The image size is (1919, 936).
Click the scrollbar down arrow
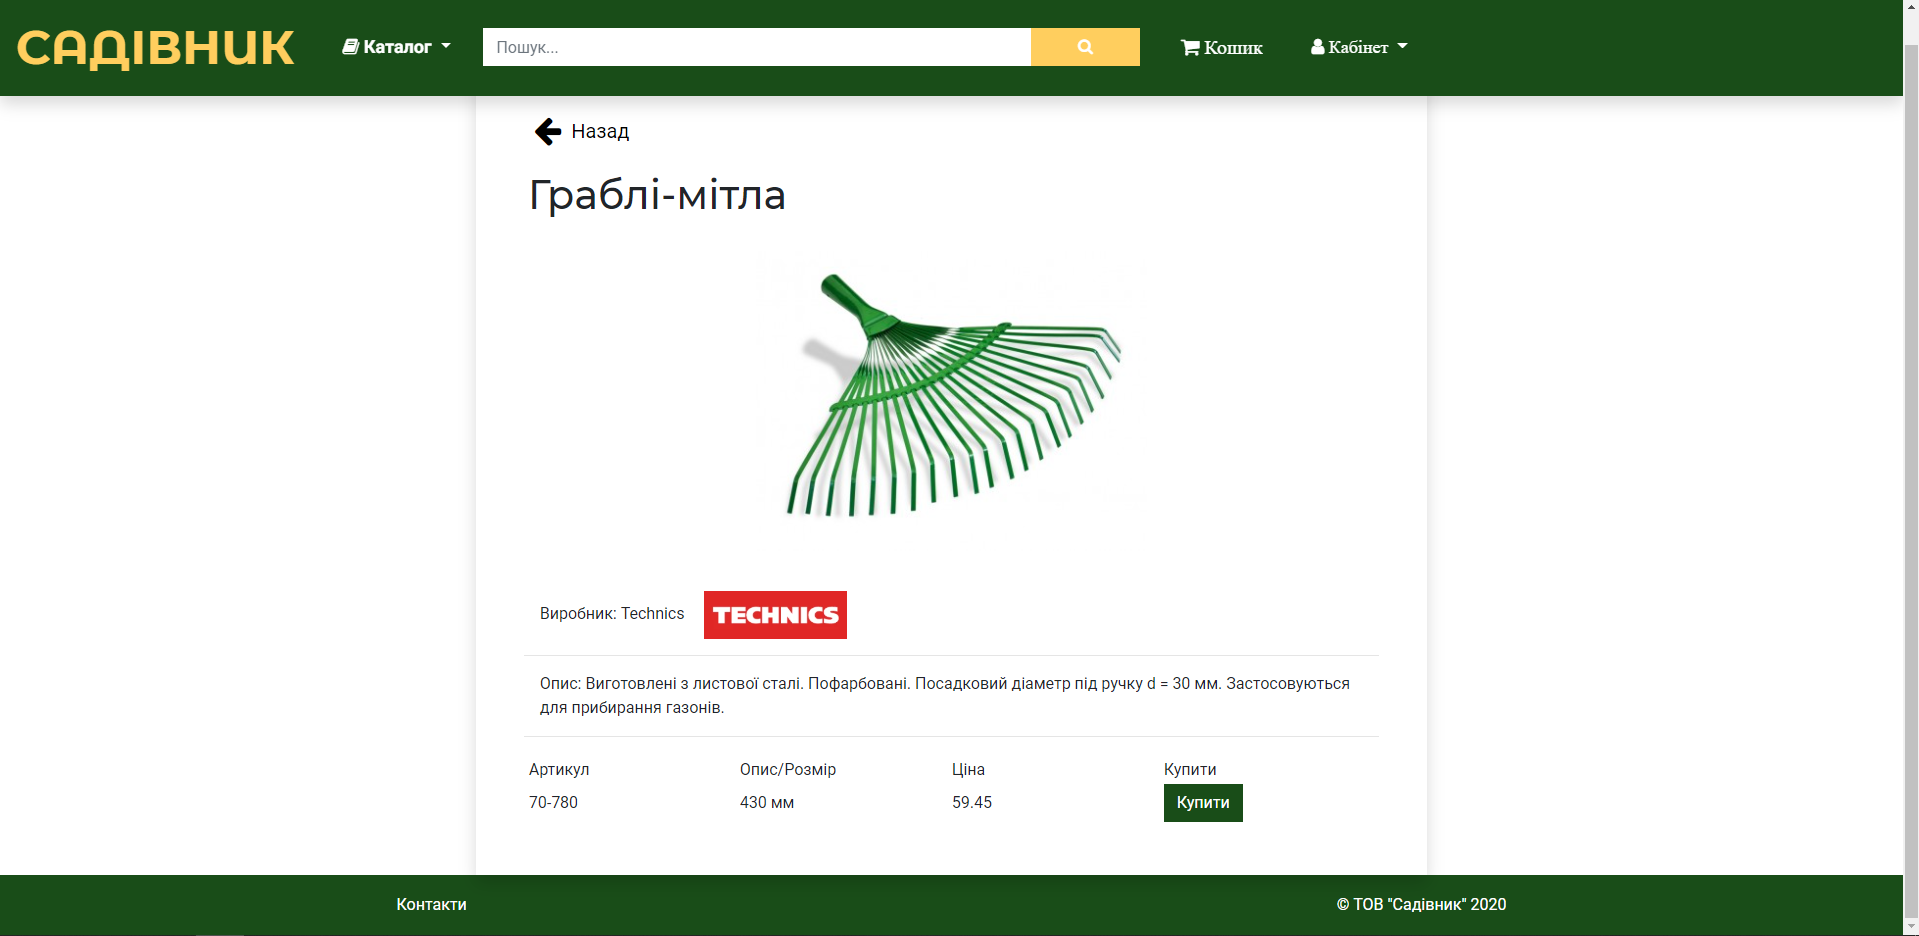click(x=1910, y=927)
